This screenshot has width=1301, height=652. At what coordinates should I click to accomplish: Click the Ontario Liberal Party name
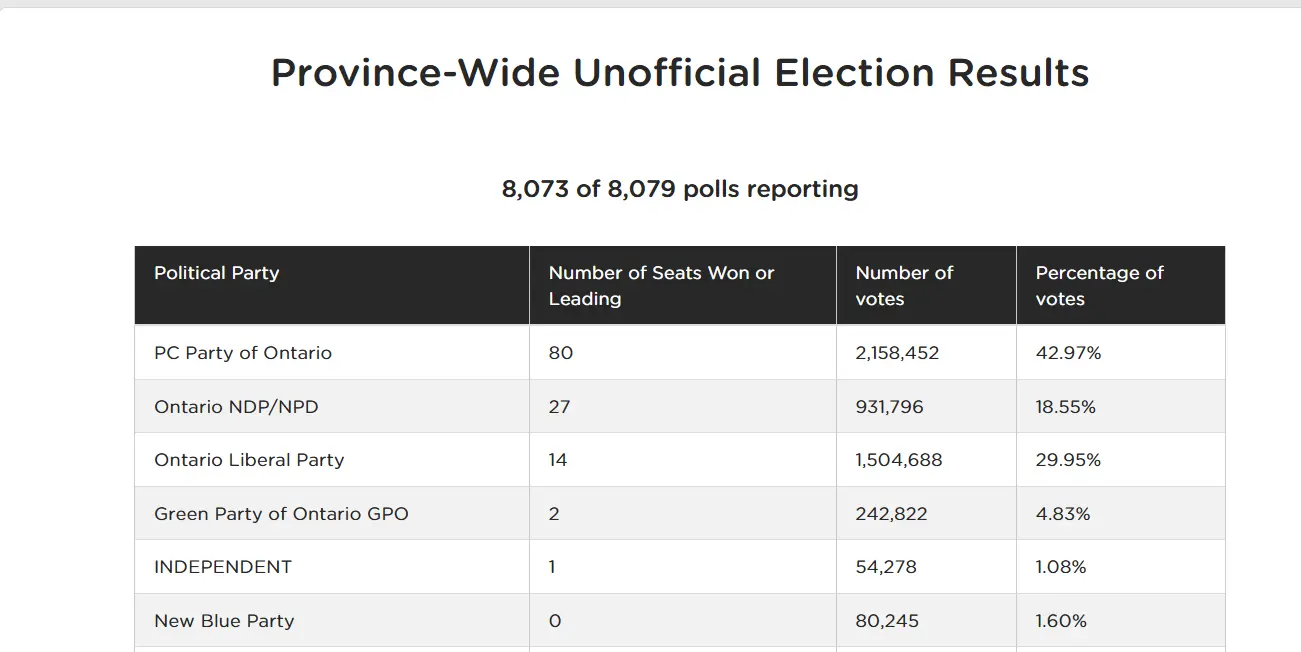click(249, 460)
